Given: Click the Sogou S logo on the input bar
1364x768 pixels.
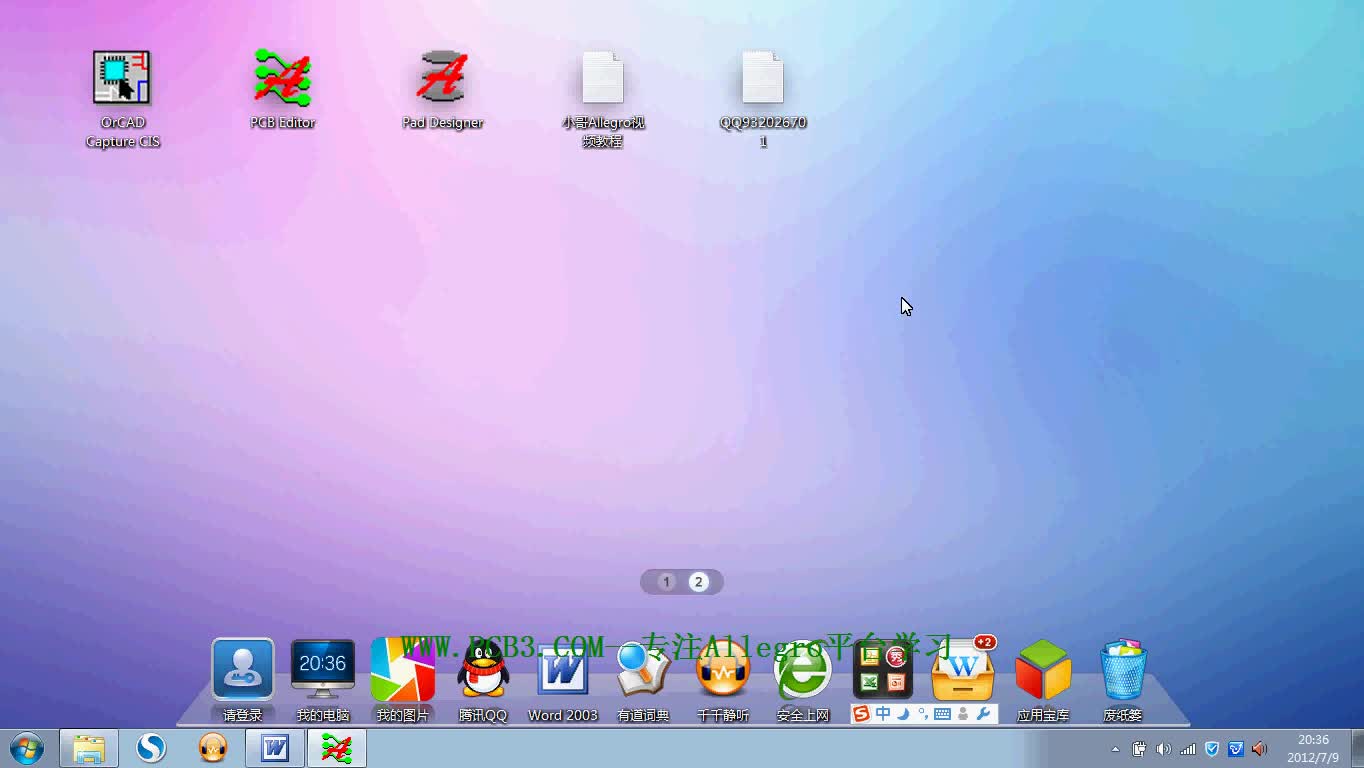Looking at the screenshot, I should 861,714.
